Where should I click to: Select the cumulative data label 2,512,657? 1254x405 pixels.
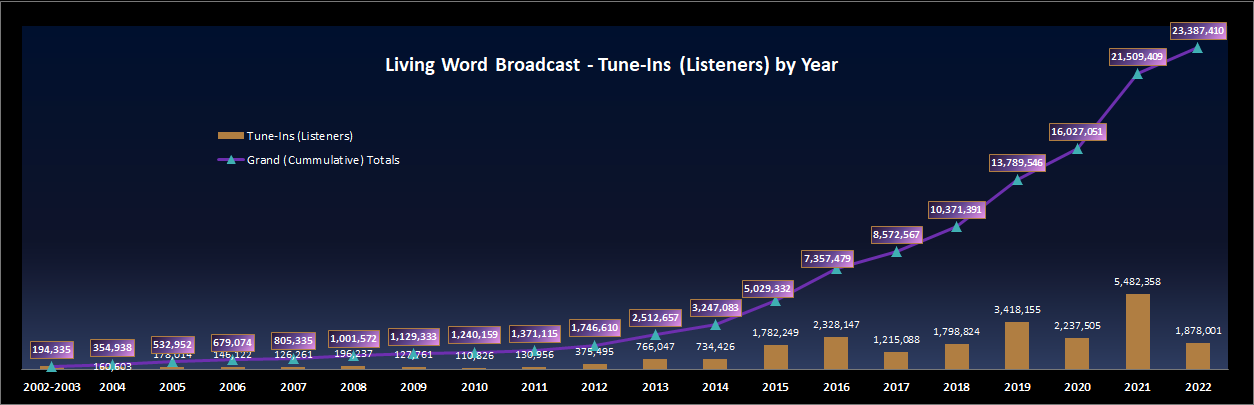(656, 319)
